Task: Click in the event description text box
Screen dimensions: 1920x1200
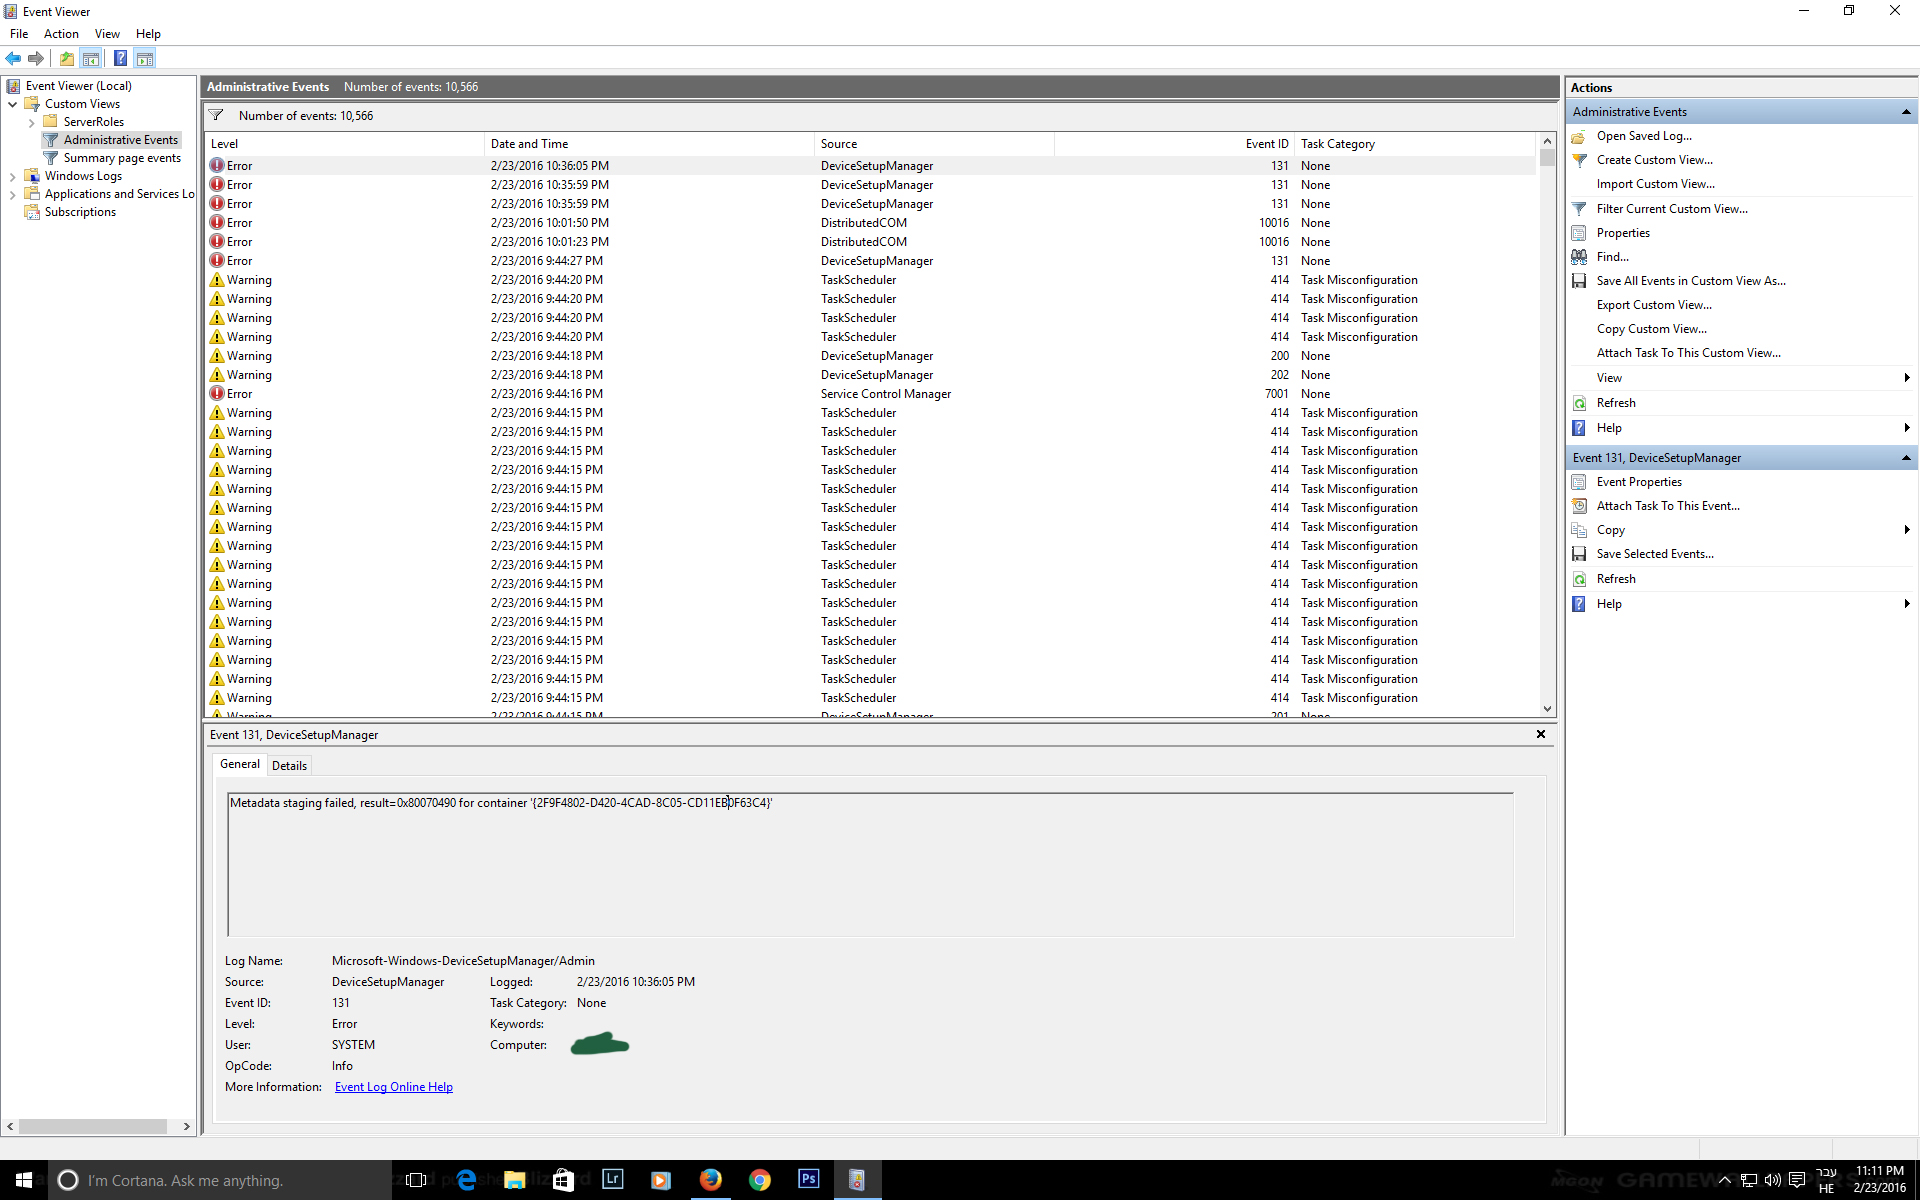Action: [x=870, y=865]
